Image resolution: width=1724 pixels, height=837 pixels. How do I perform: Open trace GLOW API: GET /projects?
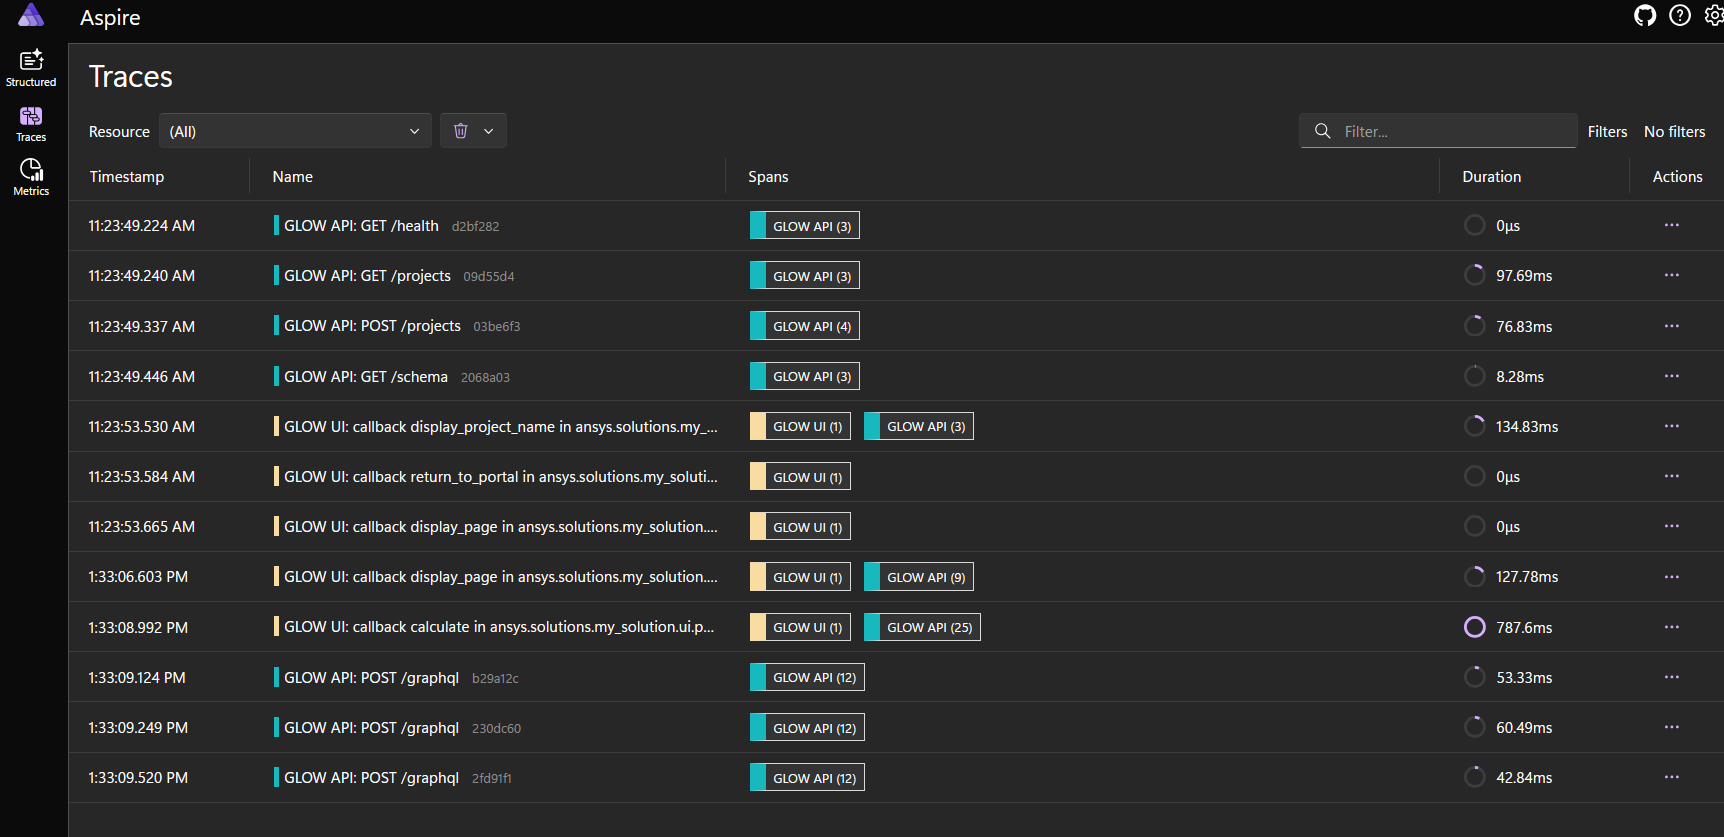coord(367,275)
